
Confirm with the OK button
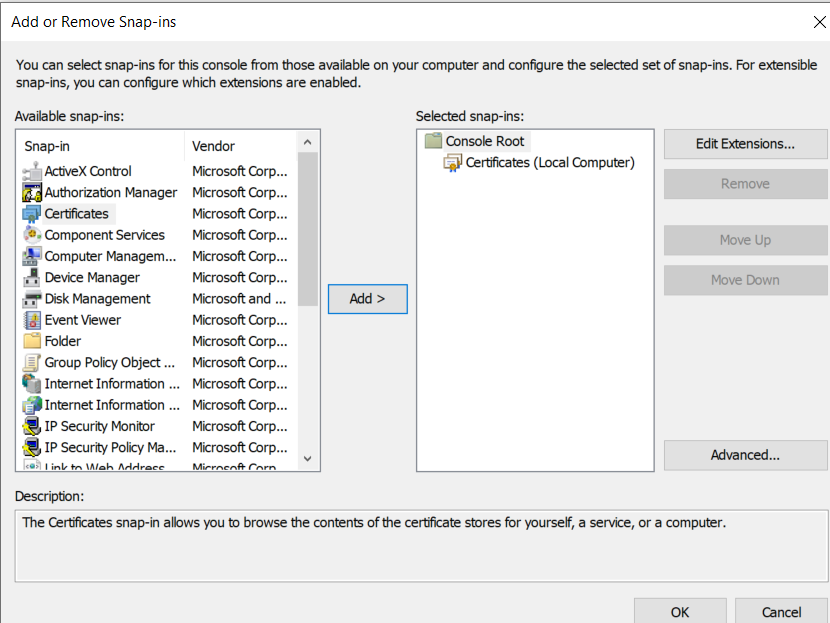[x=680, y=612]
